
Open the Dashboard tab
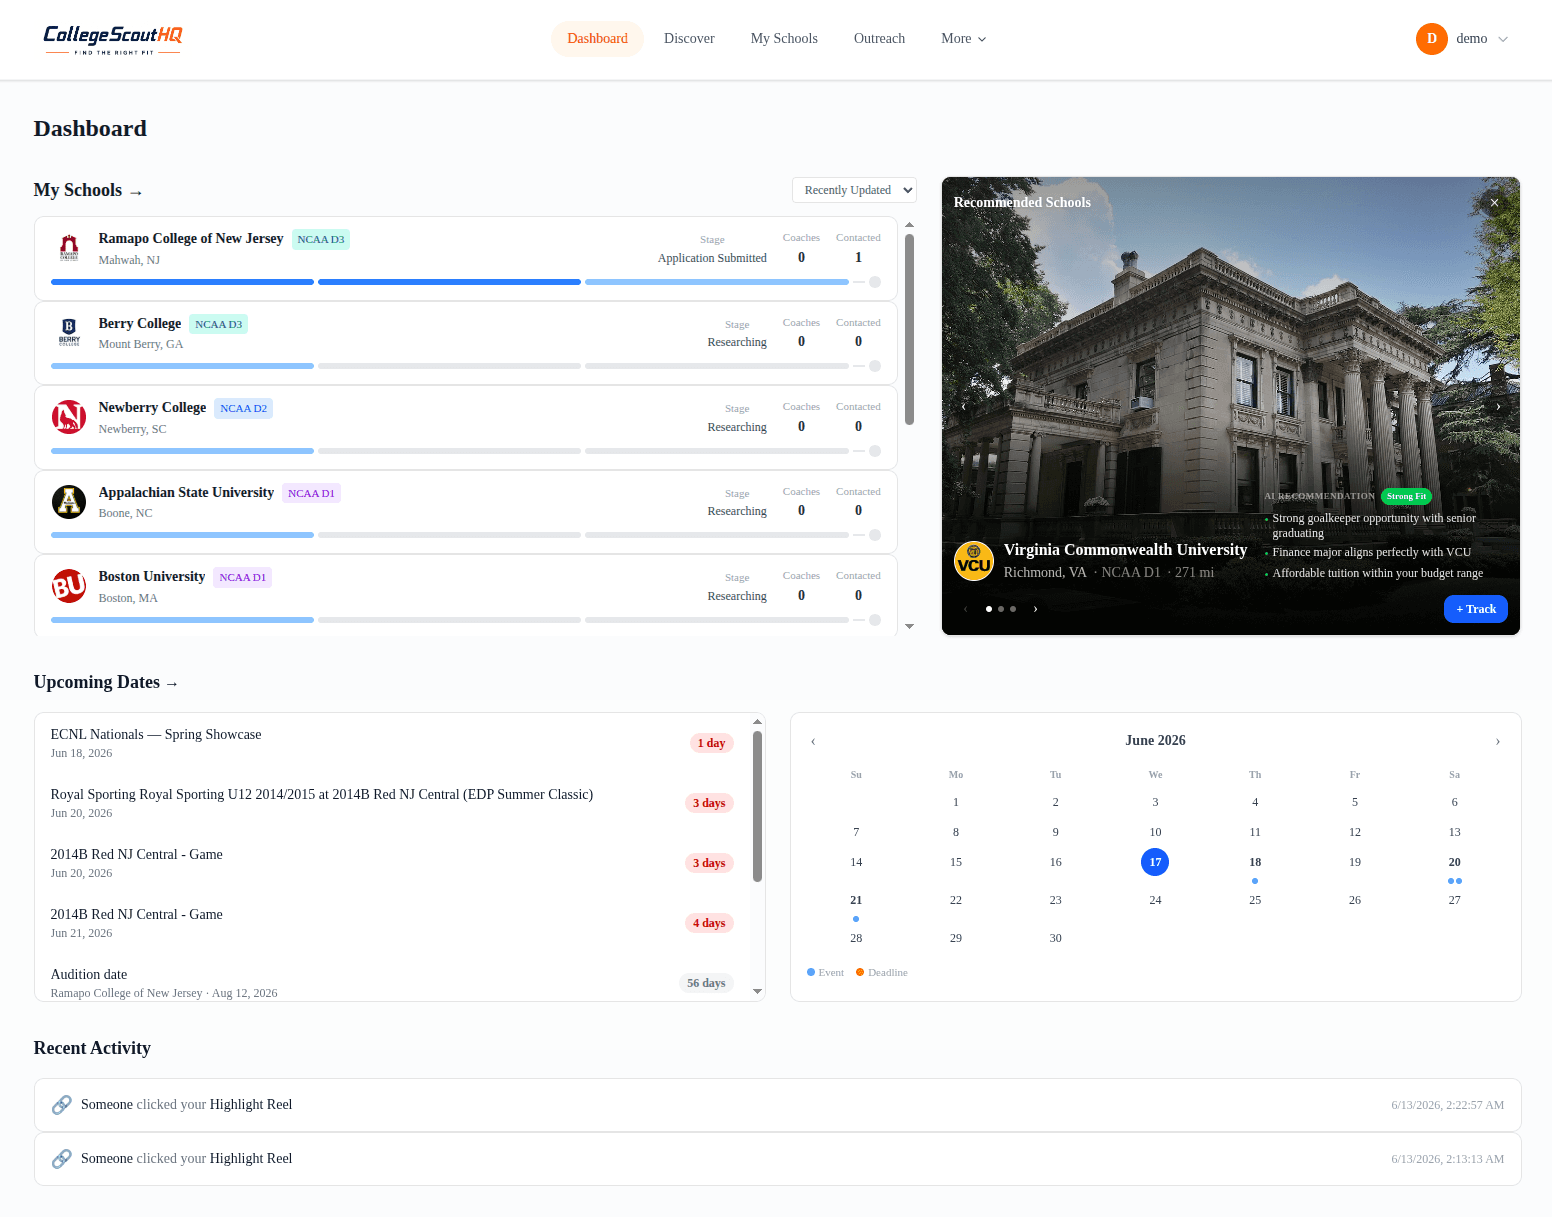(x=597, y=39)
